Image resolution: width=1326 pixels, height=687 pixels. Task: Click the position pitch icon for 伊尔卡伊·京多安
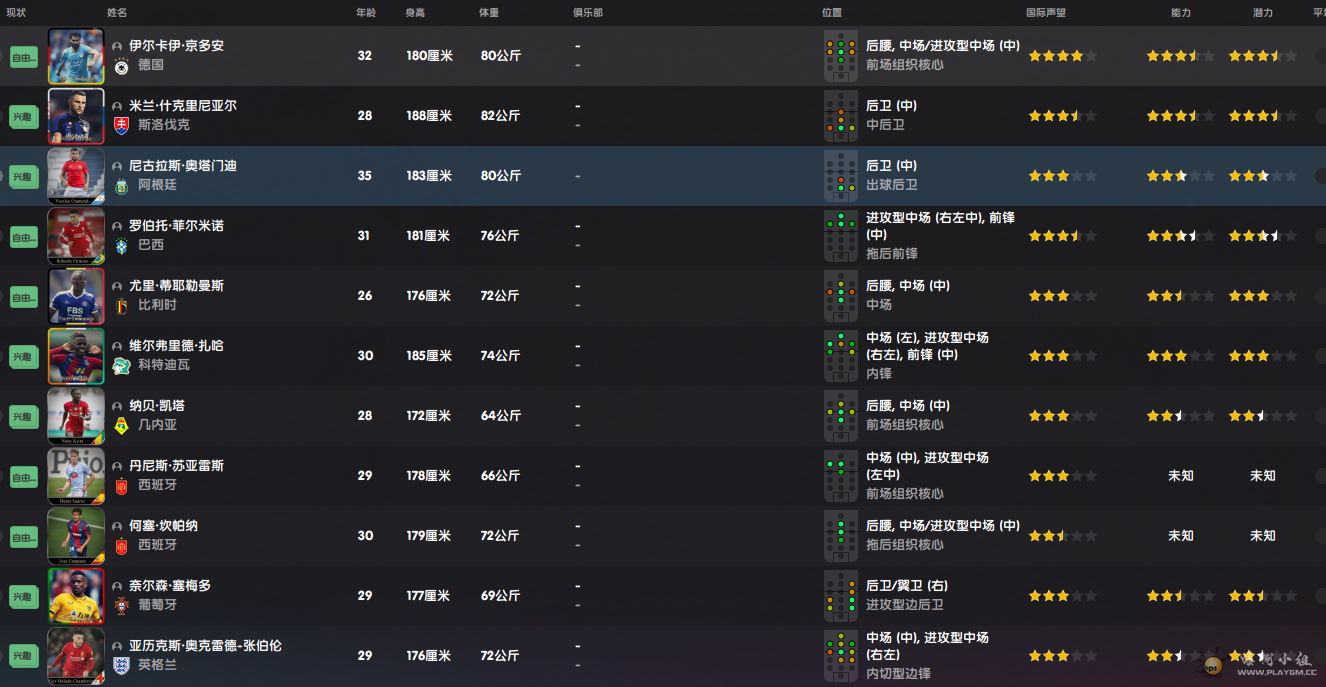coord(840,56)
